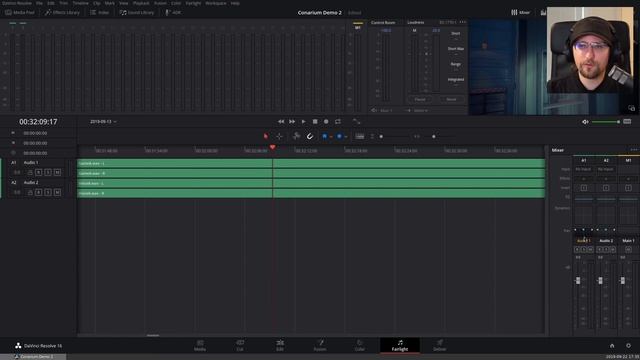This screenshot has height=360, width=640.
Task: Select the red pointer selection tool
Action: tap(266, 136)
